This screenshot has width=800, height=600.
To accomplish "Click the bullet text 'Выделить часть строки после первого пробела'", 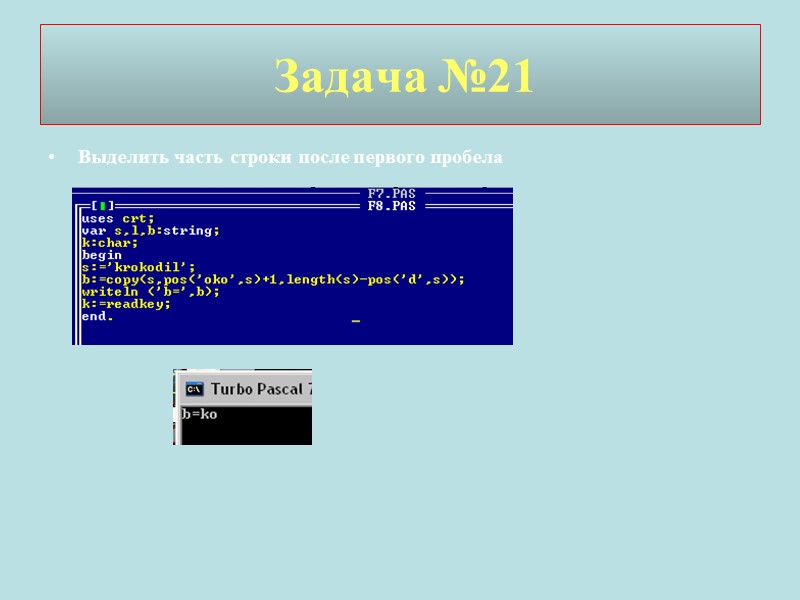I will click(x=290, y=157).
